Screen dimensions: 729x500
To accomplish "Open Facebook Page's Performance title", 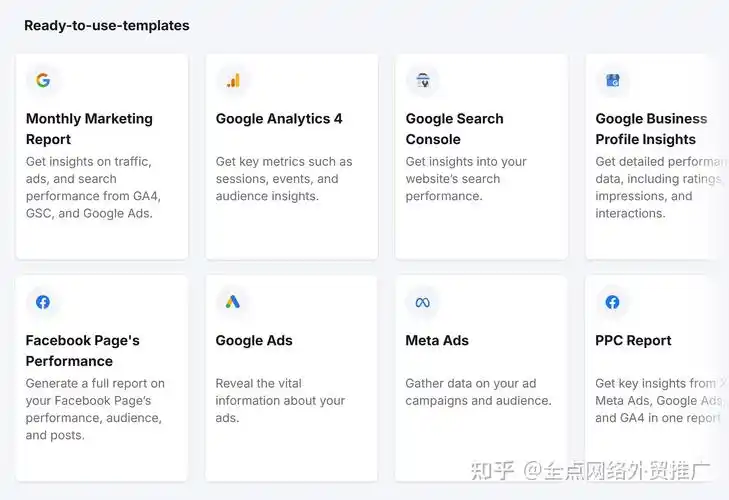I will click(81, 351).
